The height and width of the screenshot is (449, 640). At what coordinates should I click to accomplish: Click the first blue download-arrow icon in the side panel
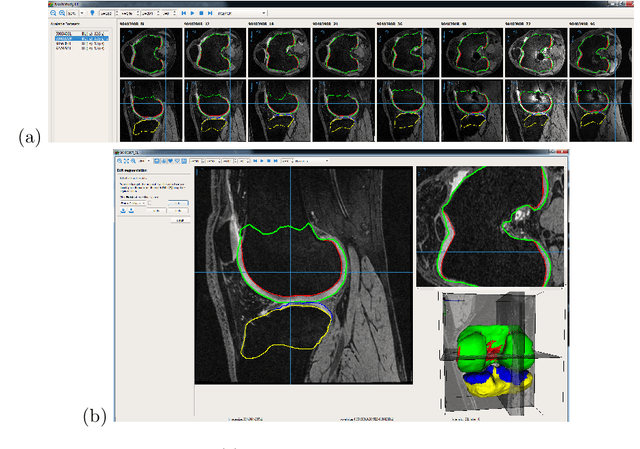123,211
